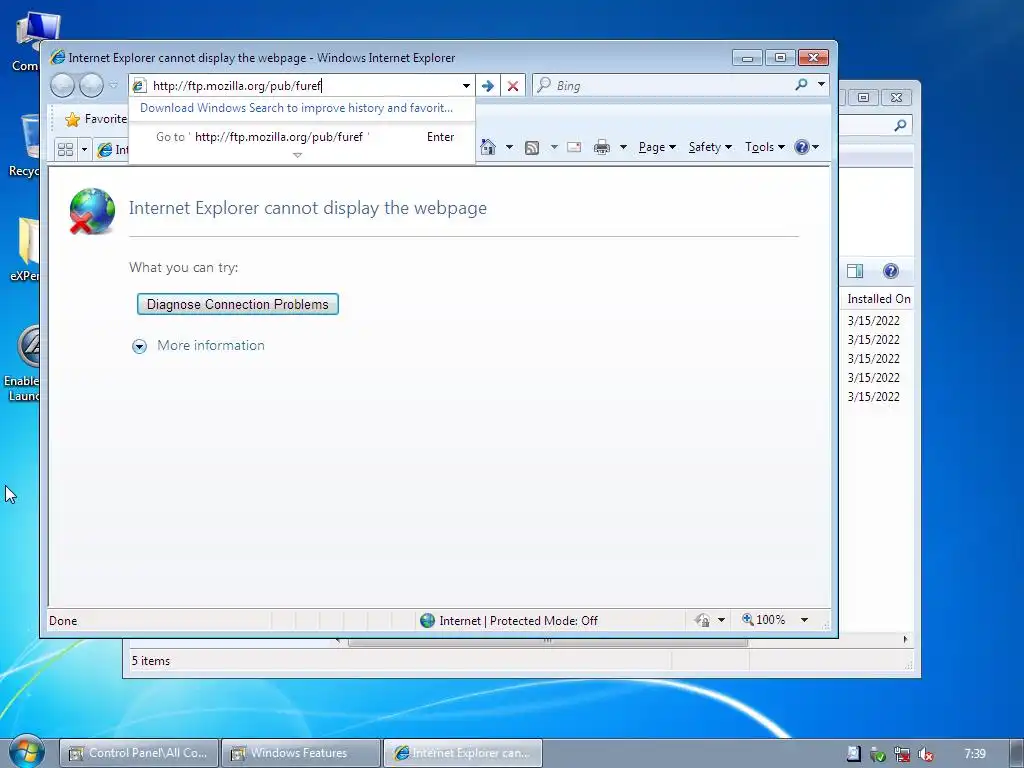Click the muted volume tray icon
Viewport: 1024px width, 768px height.
tap(925, 754)
